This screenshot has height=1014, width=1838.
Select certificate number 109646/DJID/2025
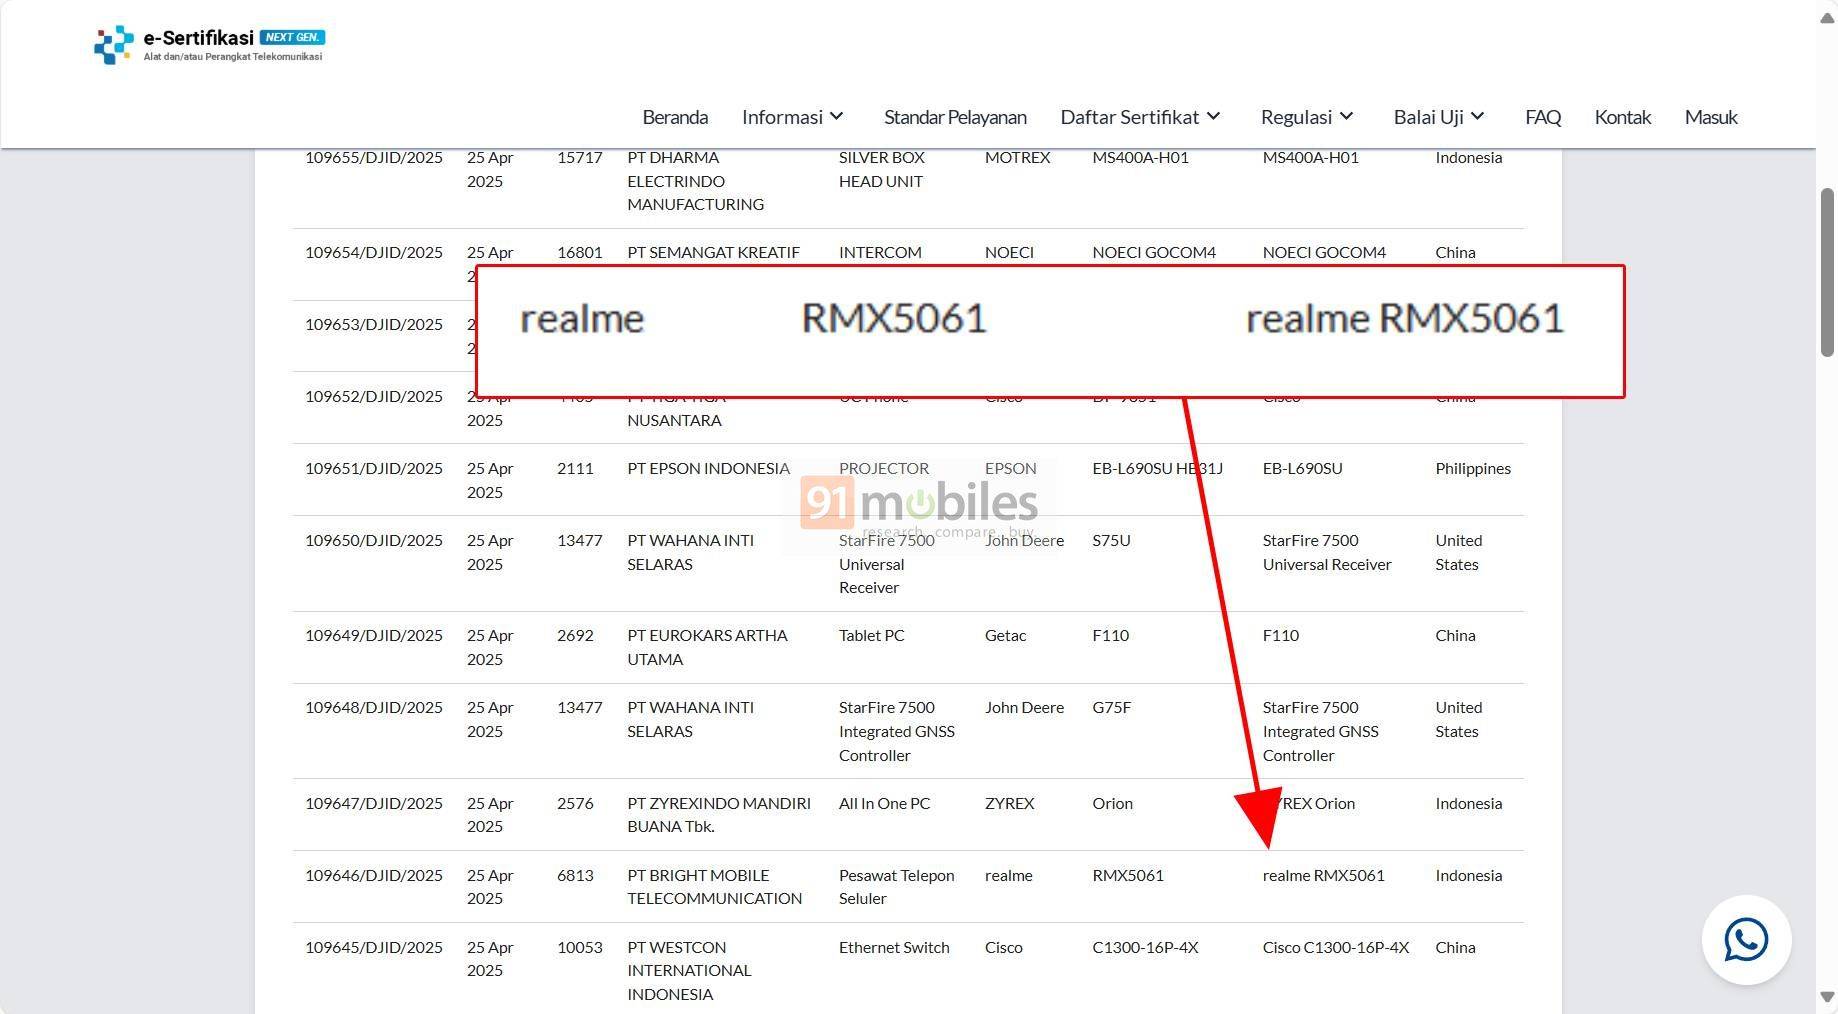(x=374, y=875)
